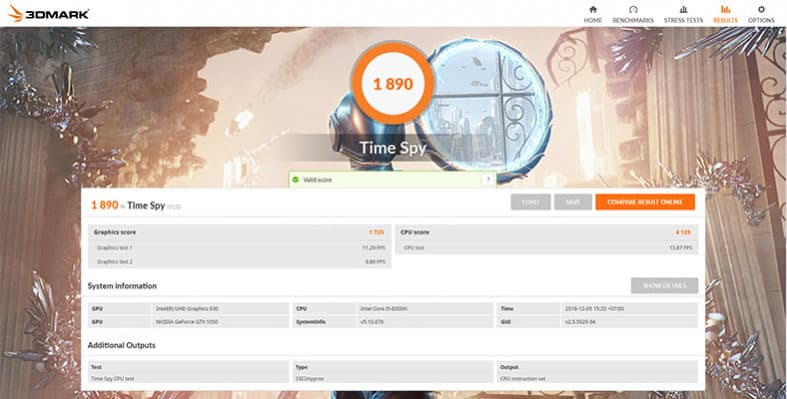The image size is (787, 399).
Task: Switch to the Results section
Action: (x=725, y=14)
